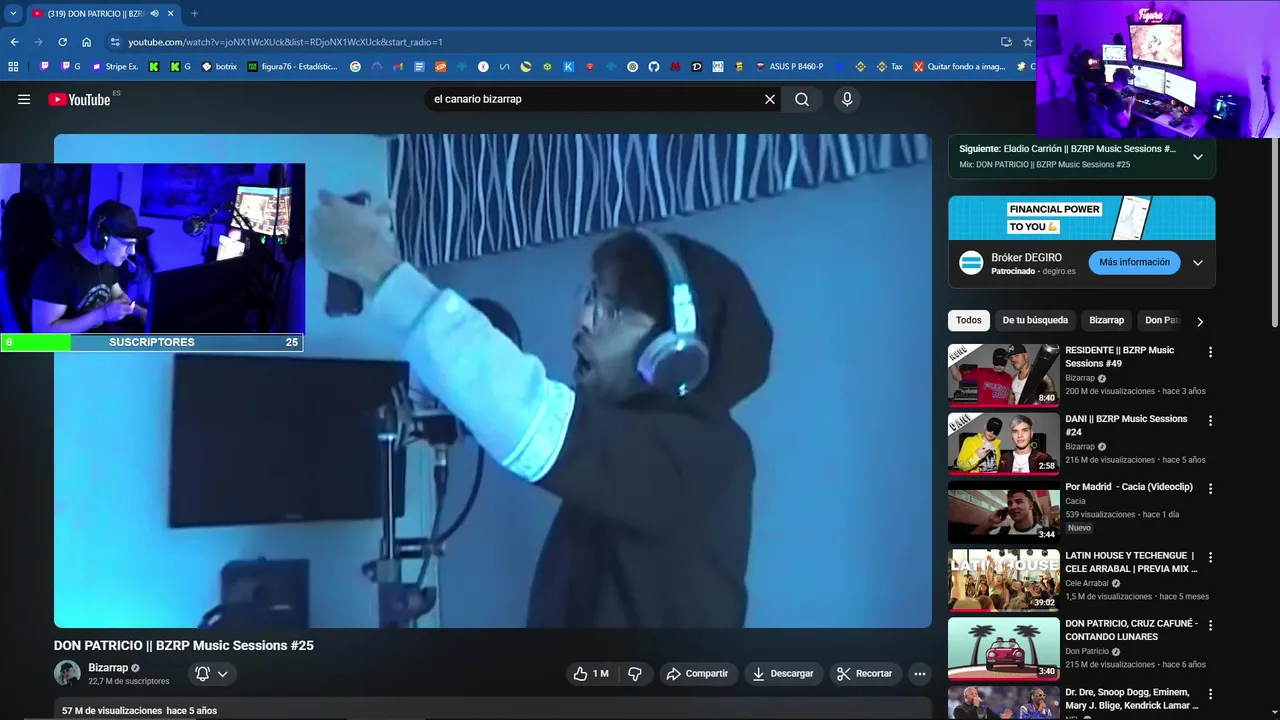Open the figura76 Estadístic... bookmark
Viewport: 1280px width, 720px height.
click(292, 67)
